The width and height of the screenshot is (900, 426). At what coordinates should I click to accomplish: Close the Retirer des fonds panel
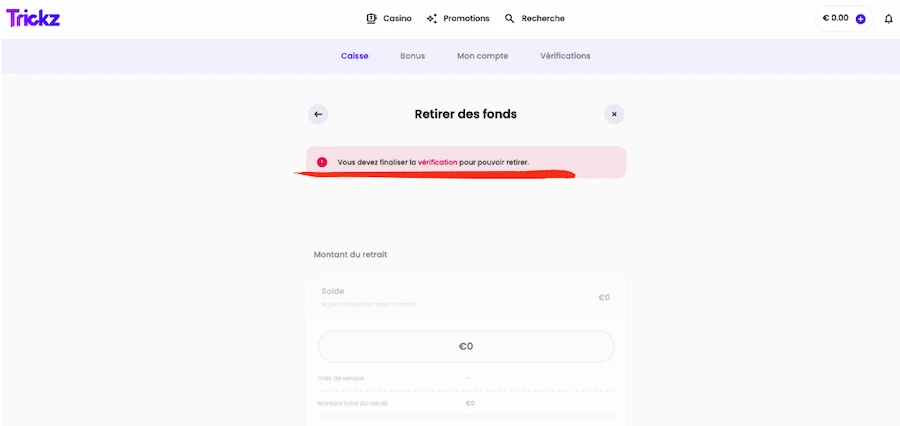coord(614,114)
